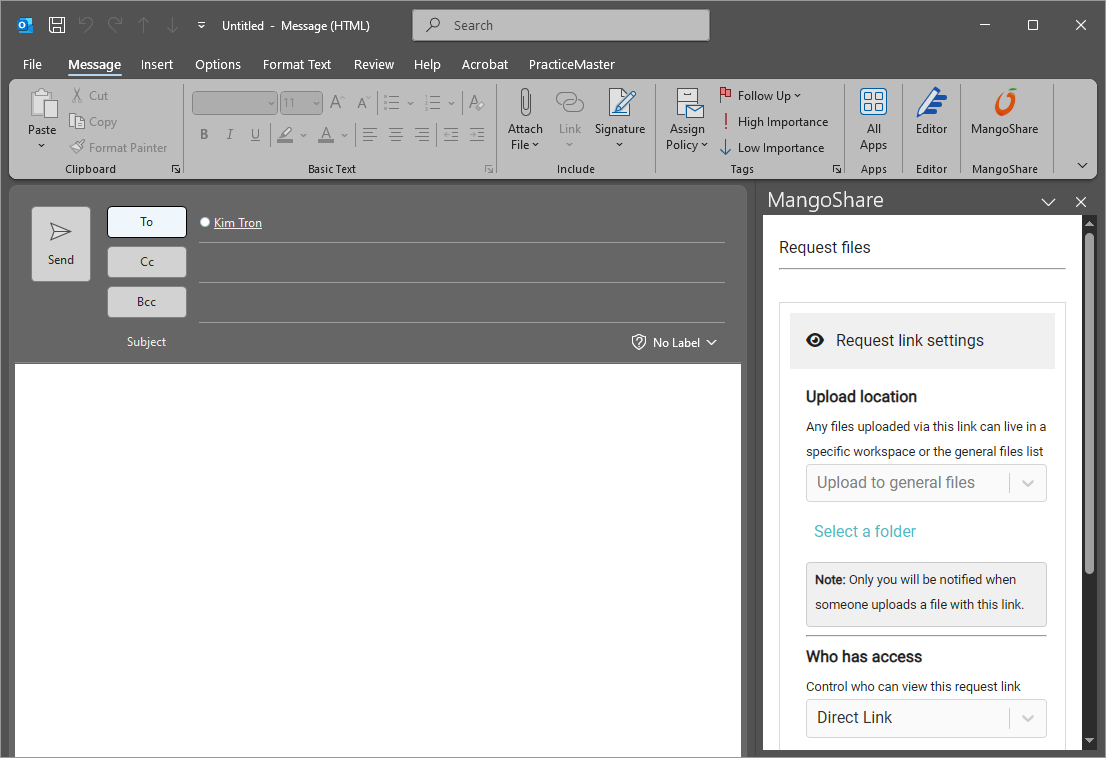
Task: Launch the Editor pane from the ribbon
Action: (x=931, y=119)
